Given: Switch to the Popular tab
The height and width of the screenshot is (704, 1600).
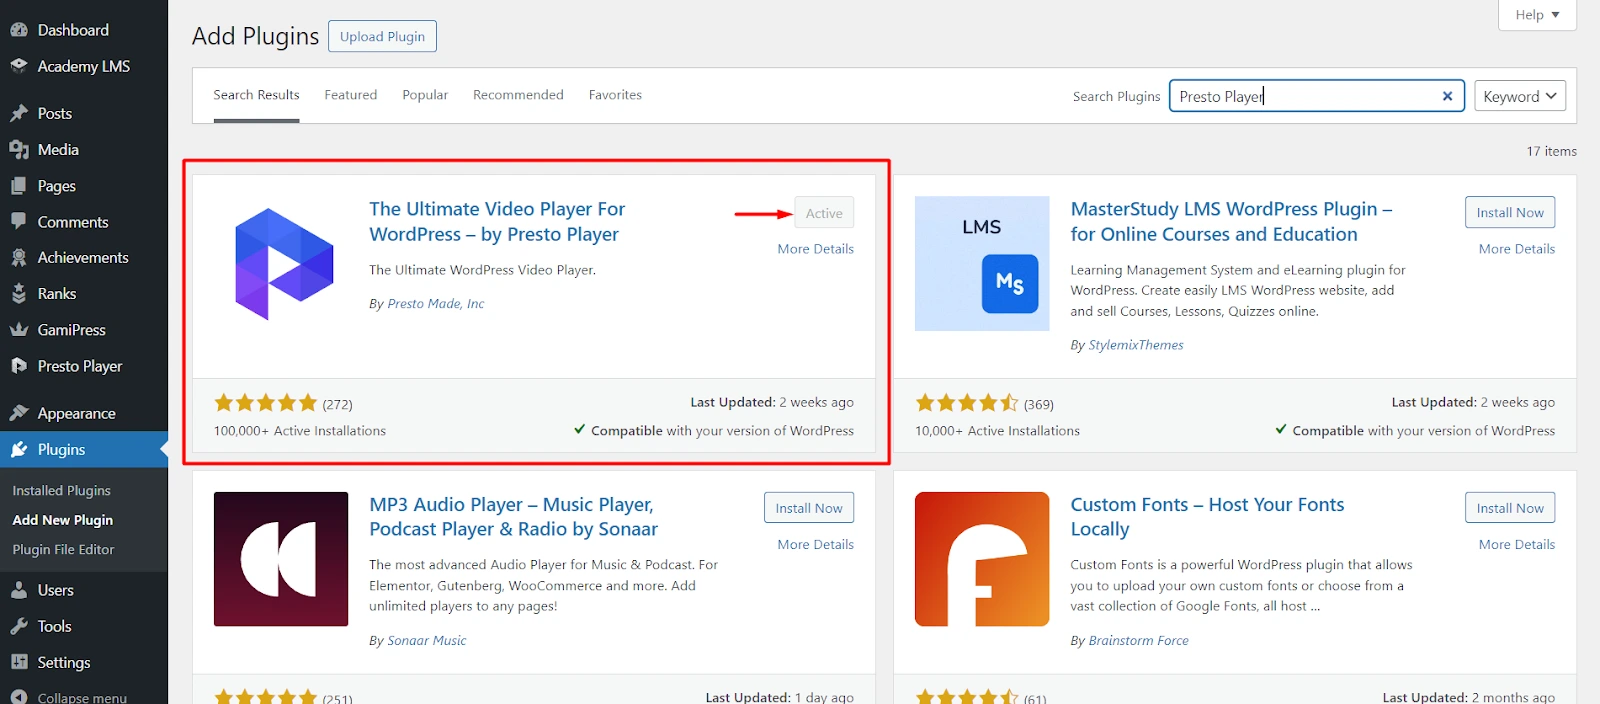Looking at the screenshot, I should 425,95.
